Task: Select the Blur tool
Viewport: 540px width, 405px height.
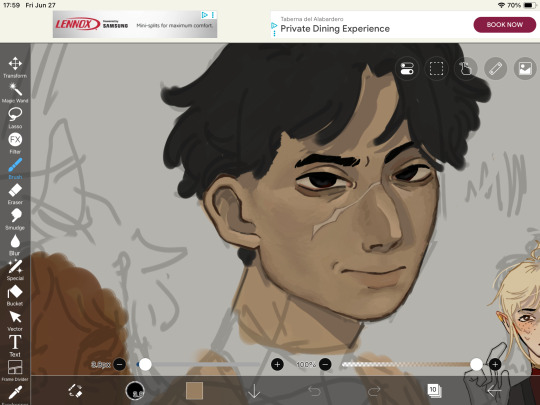Action: (15, 245)
